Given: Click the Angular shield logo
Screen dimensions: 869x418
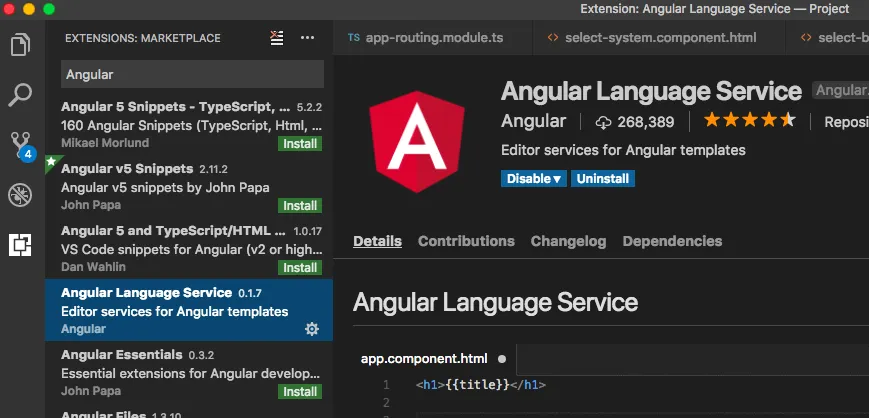Looking at the screenshot, I should coord(417,141).
